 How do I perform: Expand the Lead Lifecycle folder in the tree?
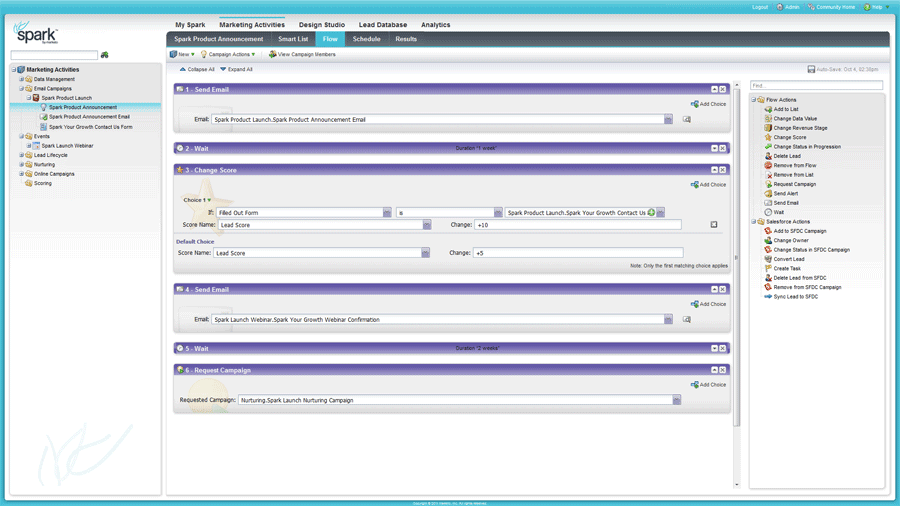[21, 155]
